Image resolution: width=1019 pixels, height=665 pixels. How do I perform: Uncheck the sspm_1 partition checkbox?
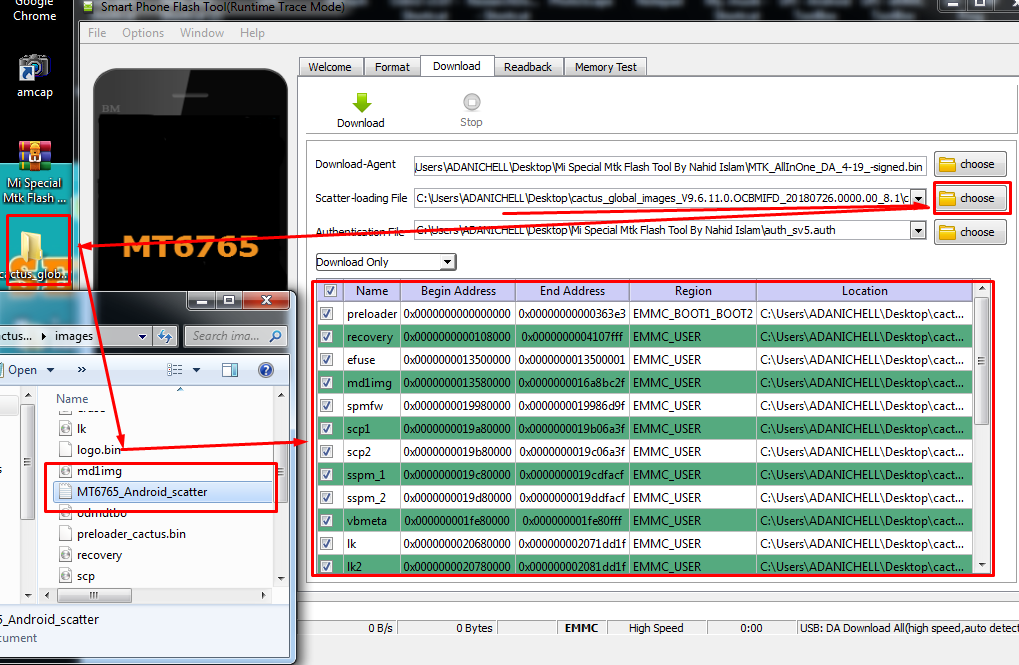pos(326,475)
